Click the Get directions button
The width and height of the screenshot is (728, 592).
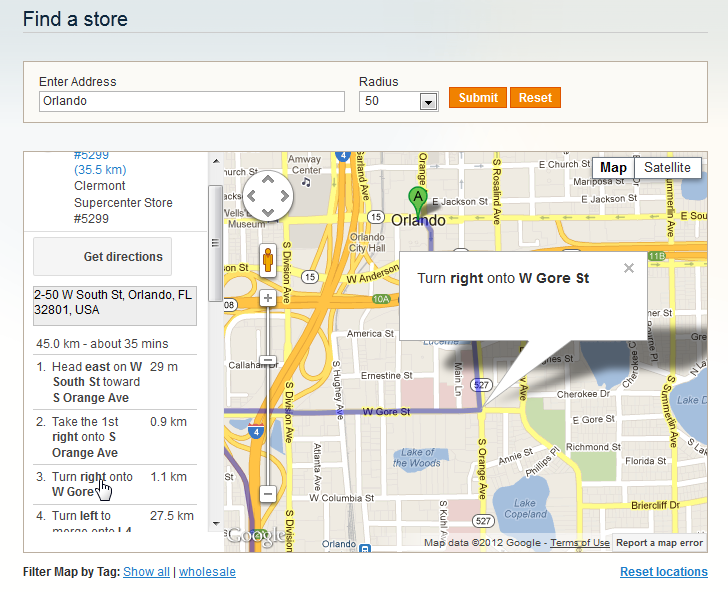point(103,257)
